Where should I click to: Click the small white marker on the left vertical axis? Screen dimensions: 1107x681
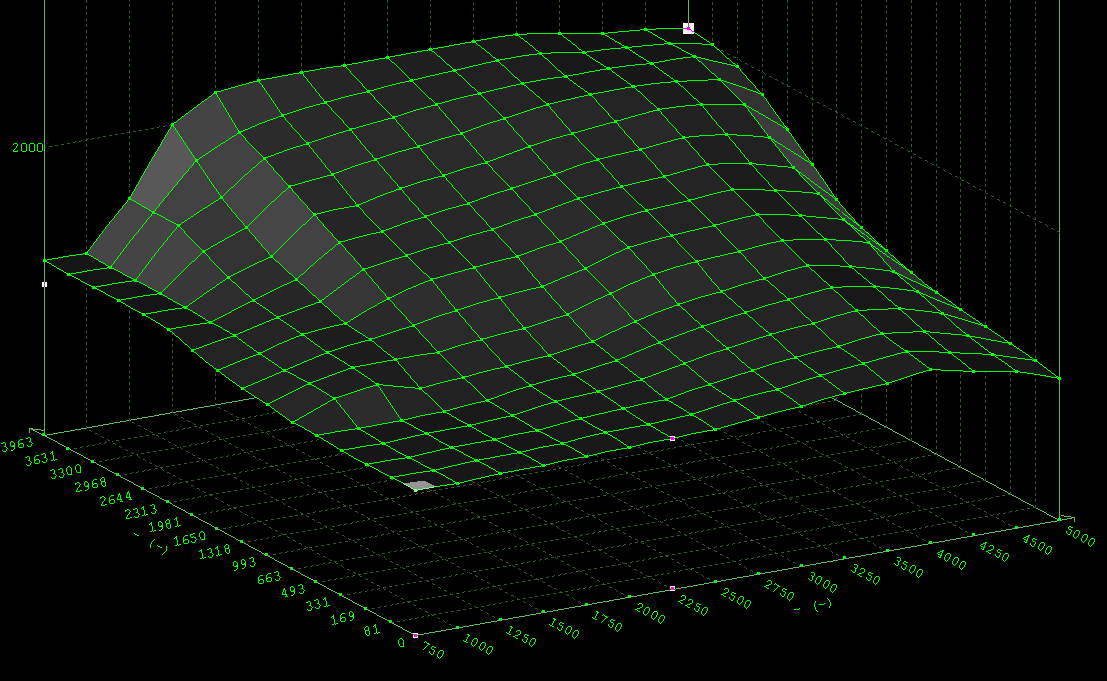pos(44,284)
